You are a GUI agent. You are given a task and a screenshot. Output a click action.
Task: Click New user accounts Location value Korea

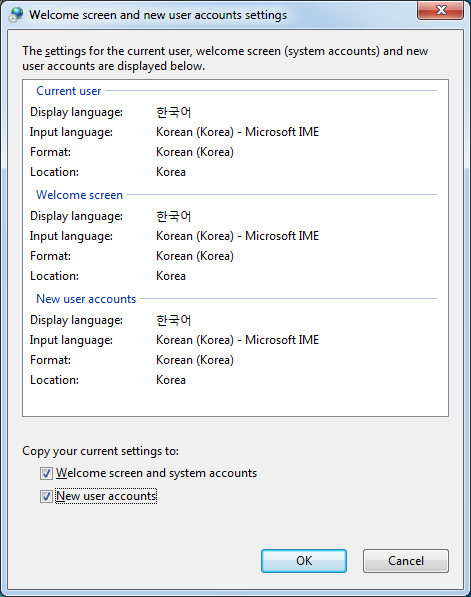(171, 380)
